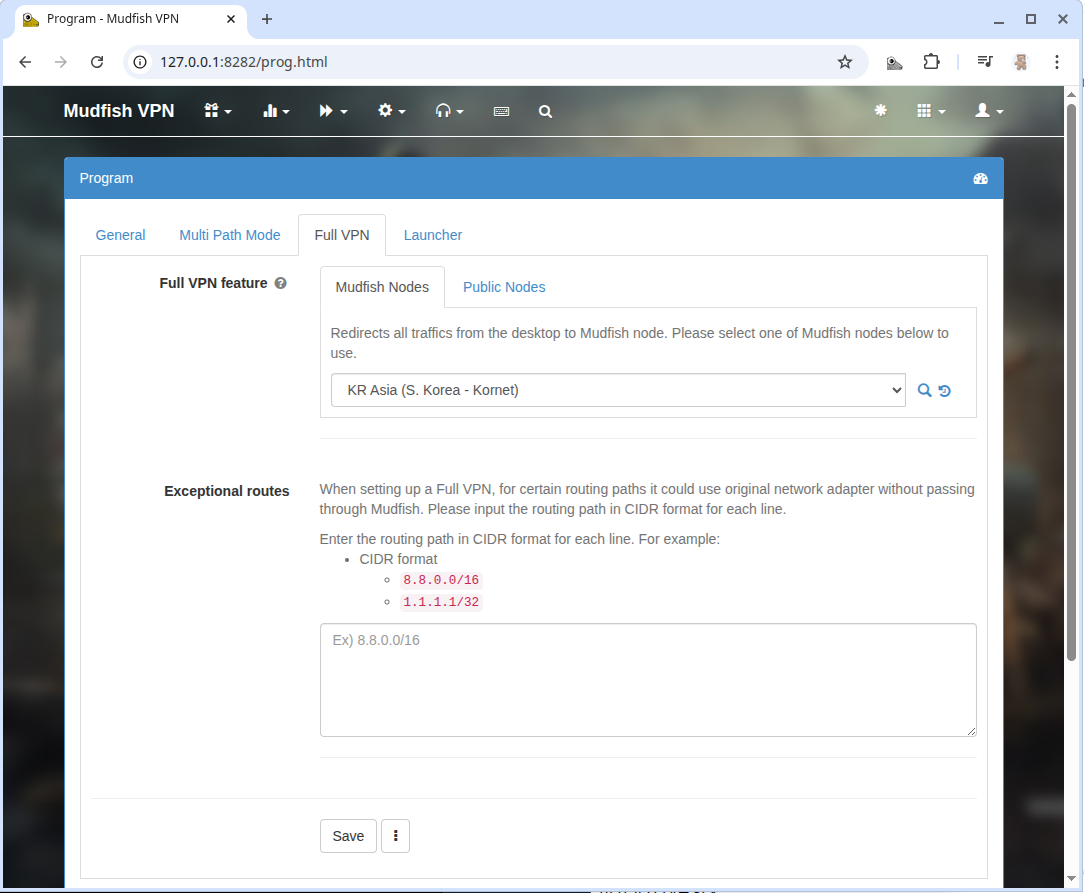
Task: Click the help icon beside Full VPN feature
Action: coord(280,283)
